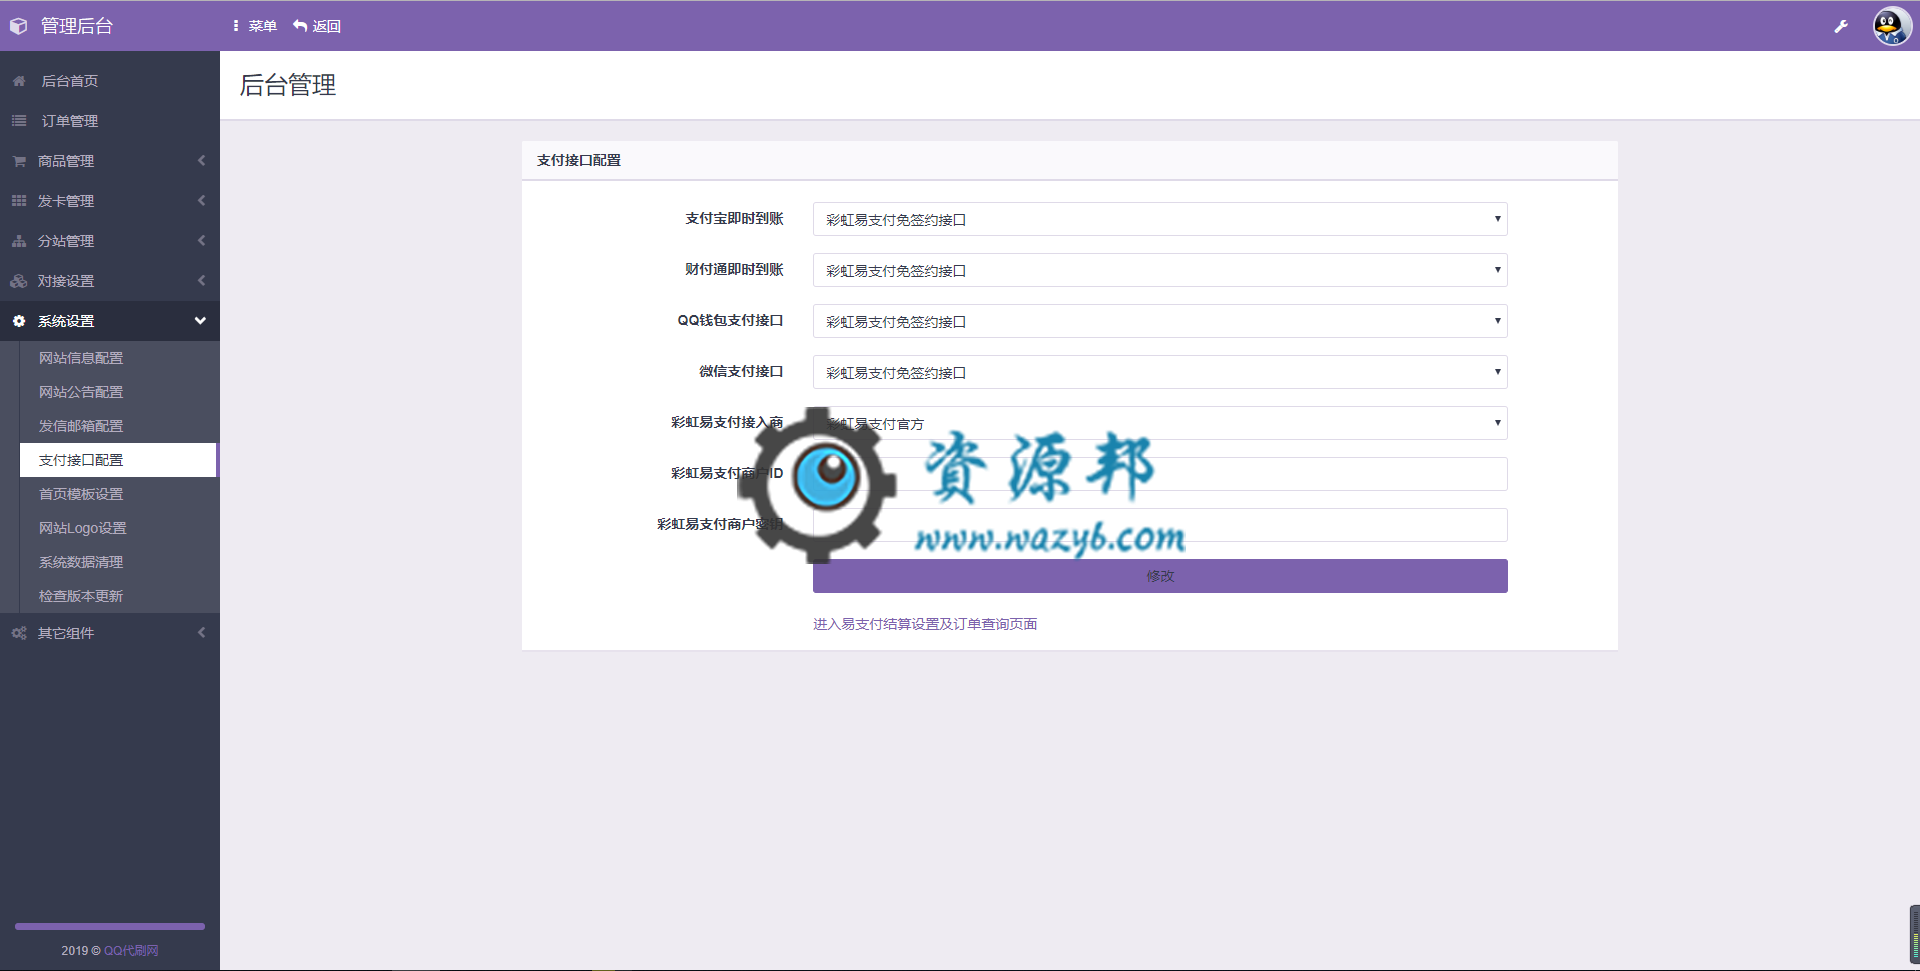This screenshot has height=971, width=1920.
Task: Click the list icon beside 订单管理
Action: (x=19, y=121)
